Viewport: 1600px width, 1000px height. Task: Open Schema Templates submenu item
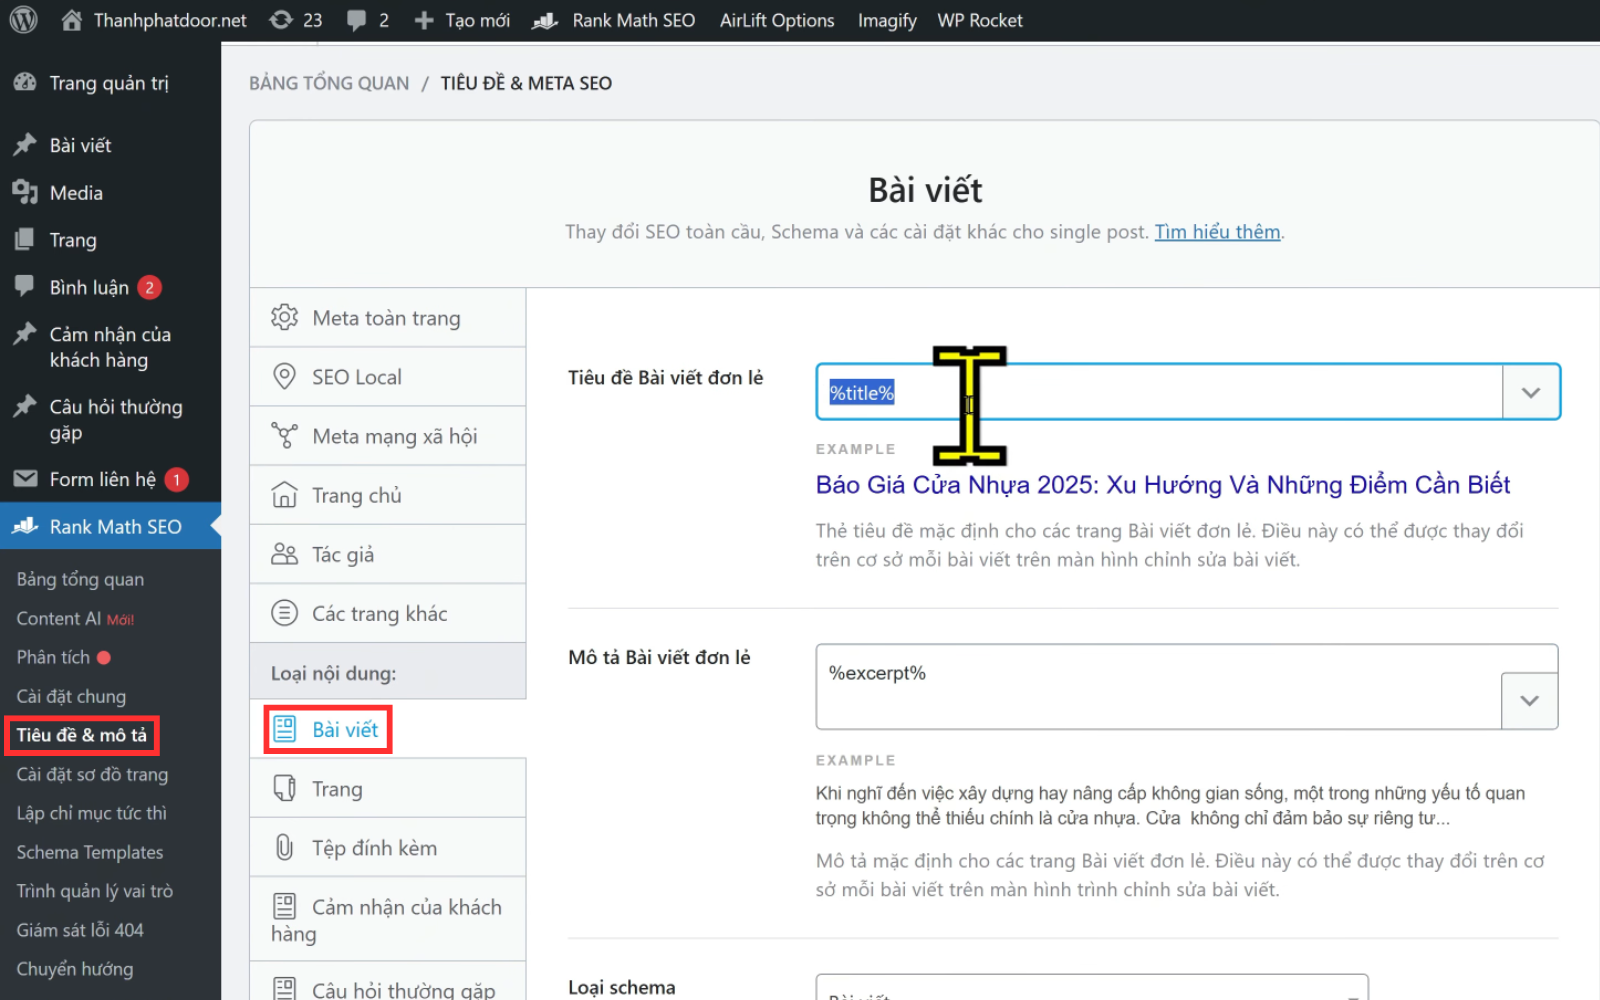pos(89,852)
